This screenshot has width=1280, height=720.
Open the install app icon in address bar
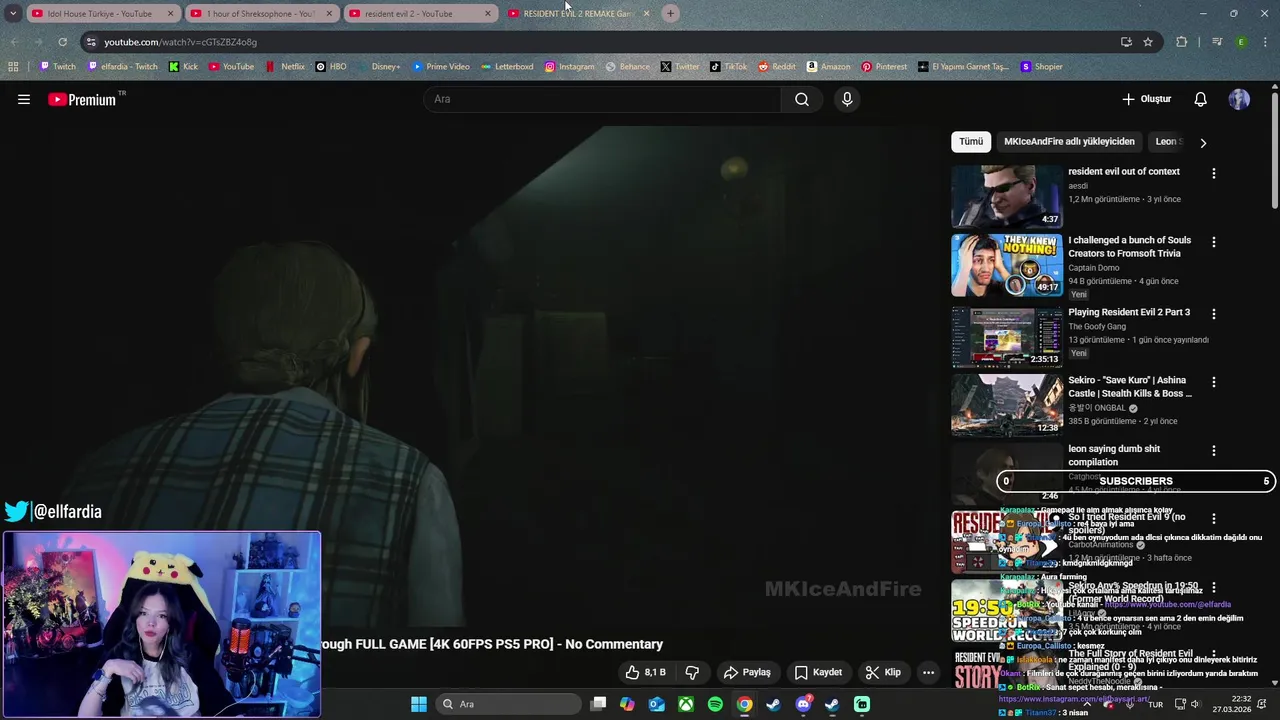tap(1126, 42)
